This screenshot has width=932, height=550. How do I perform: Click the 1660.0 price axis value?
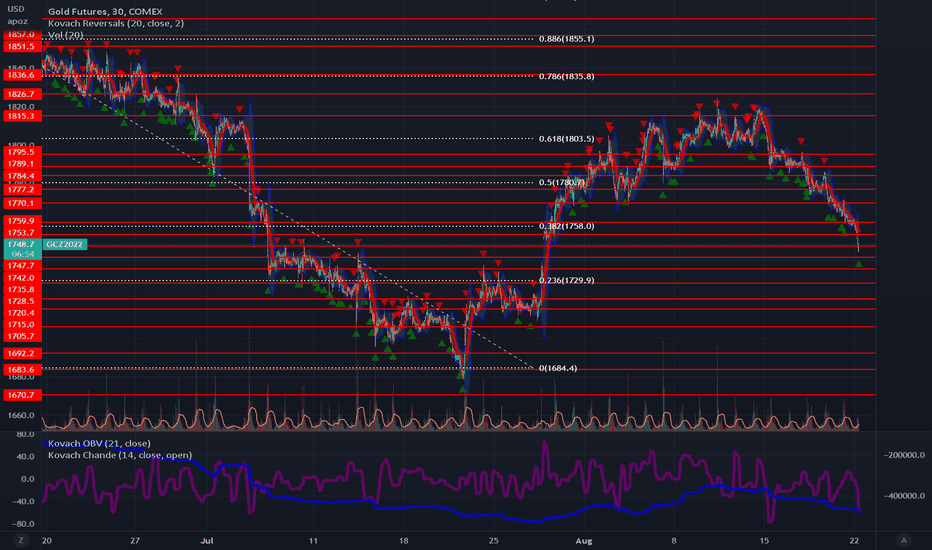tap(21, 415)
